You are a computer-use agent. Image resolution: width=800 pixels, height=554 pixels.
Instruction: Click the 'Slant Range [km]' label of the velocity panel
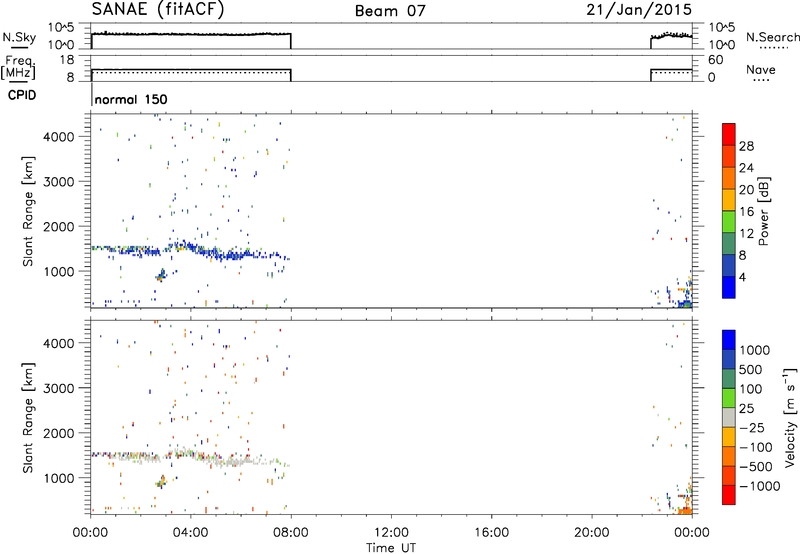pos(28,417)
